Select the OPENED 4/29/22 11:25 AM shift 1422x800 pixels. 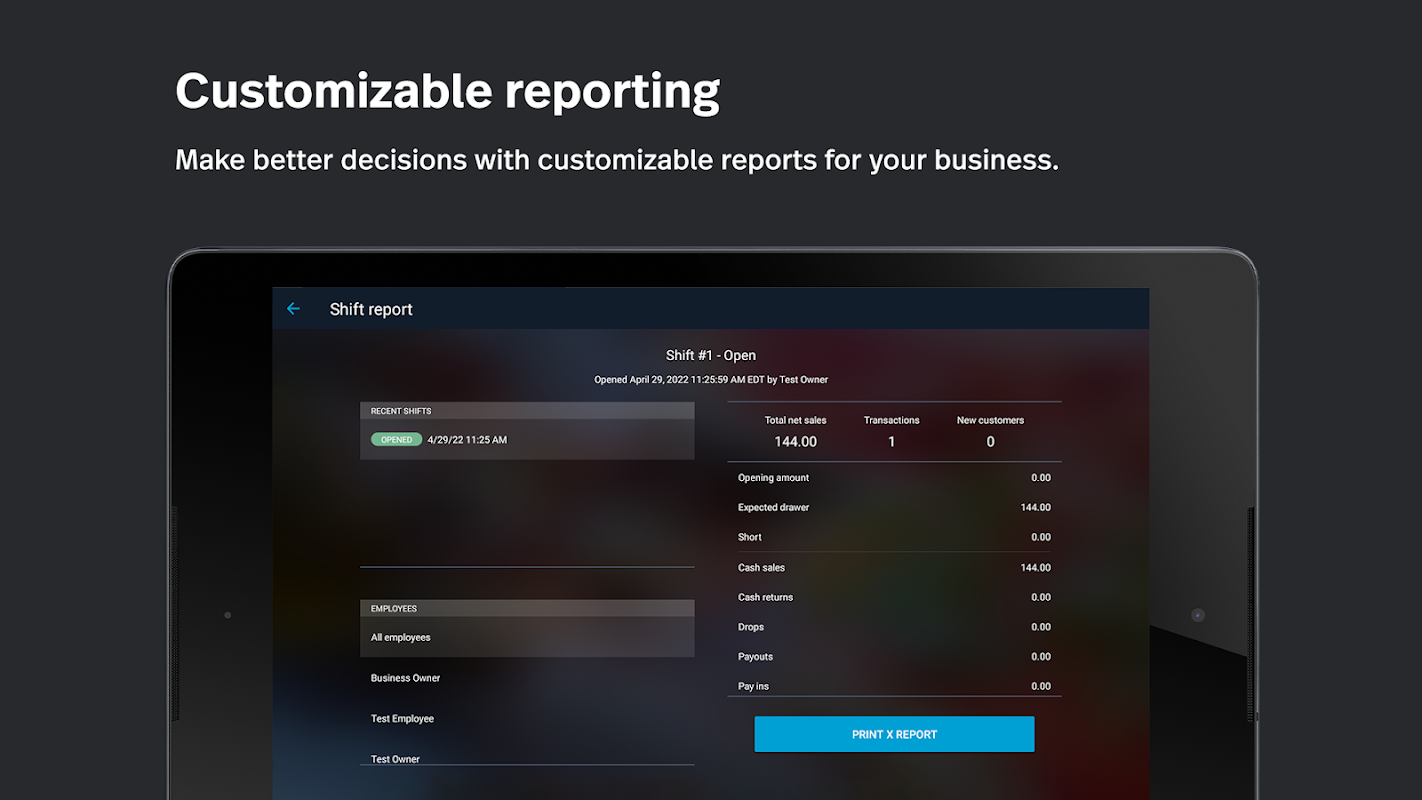[527, 439]
